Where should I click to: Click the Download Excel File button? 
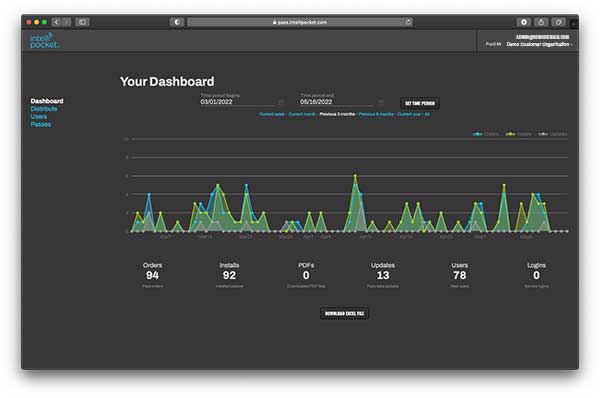click(x=344, y=313)
